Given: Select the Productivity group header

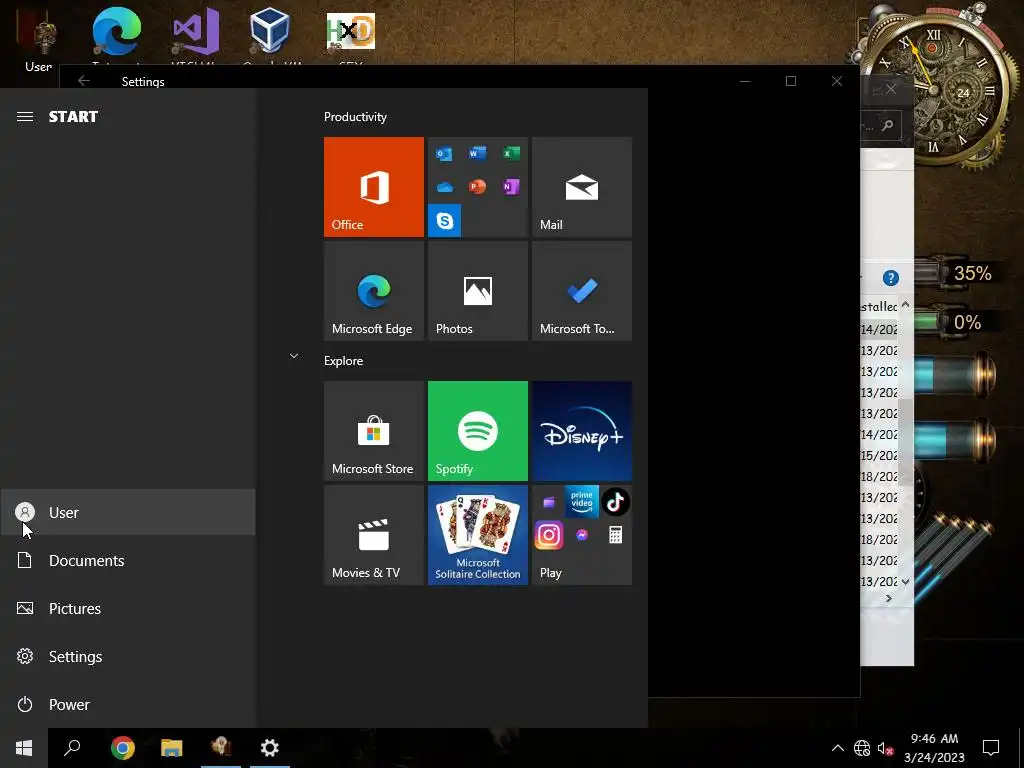Looking at the screenshot, I should (x=355, y=117).
